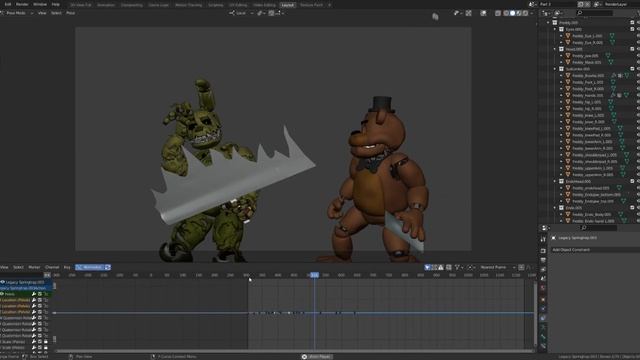
Task: Click Add Object Constraint button
Action: 595,249
